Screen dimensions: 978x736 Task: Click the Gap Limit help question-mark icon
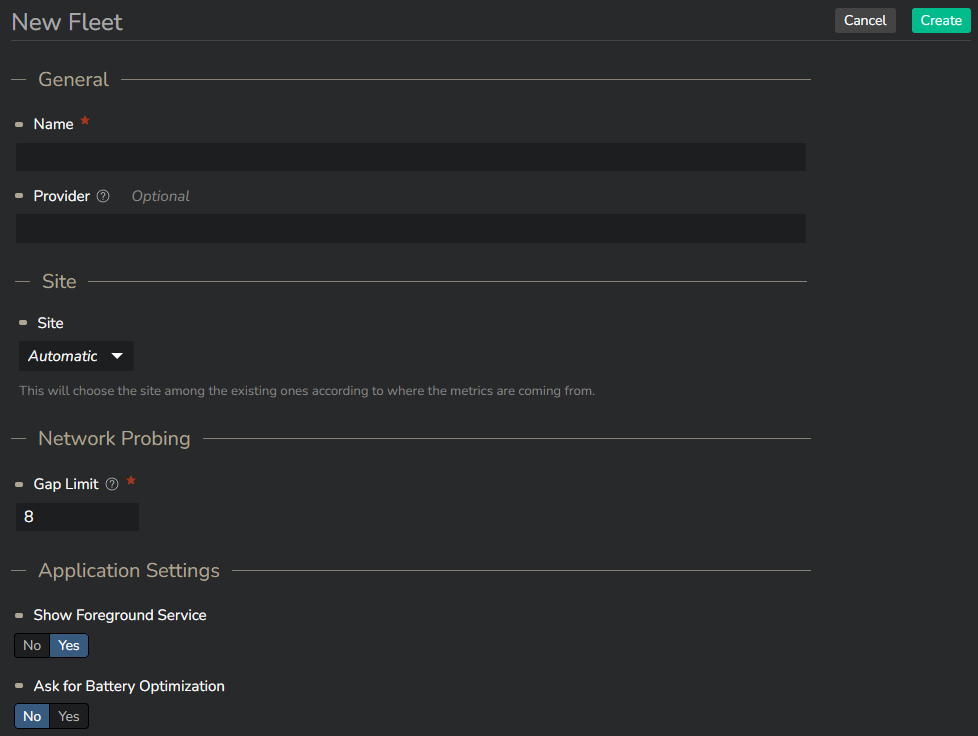pos(112,484)
